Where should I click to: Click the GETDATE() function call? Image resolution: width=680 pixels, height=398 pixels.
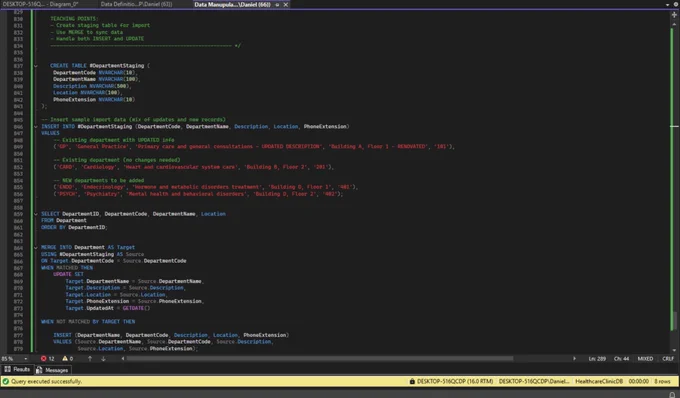[136, 308]
